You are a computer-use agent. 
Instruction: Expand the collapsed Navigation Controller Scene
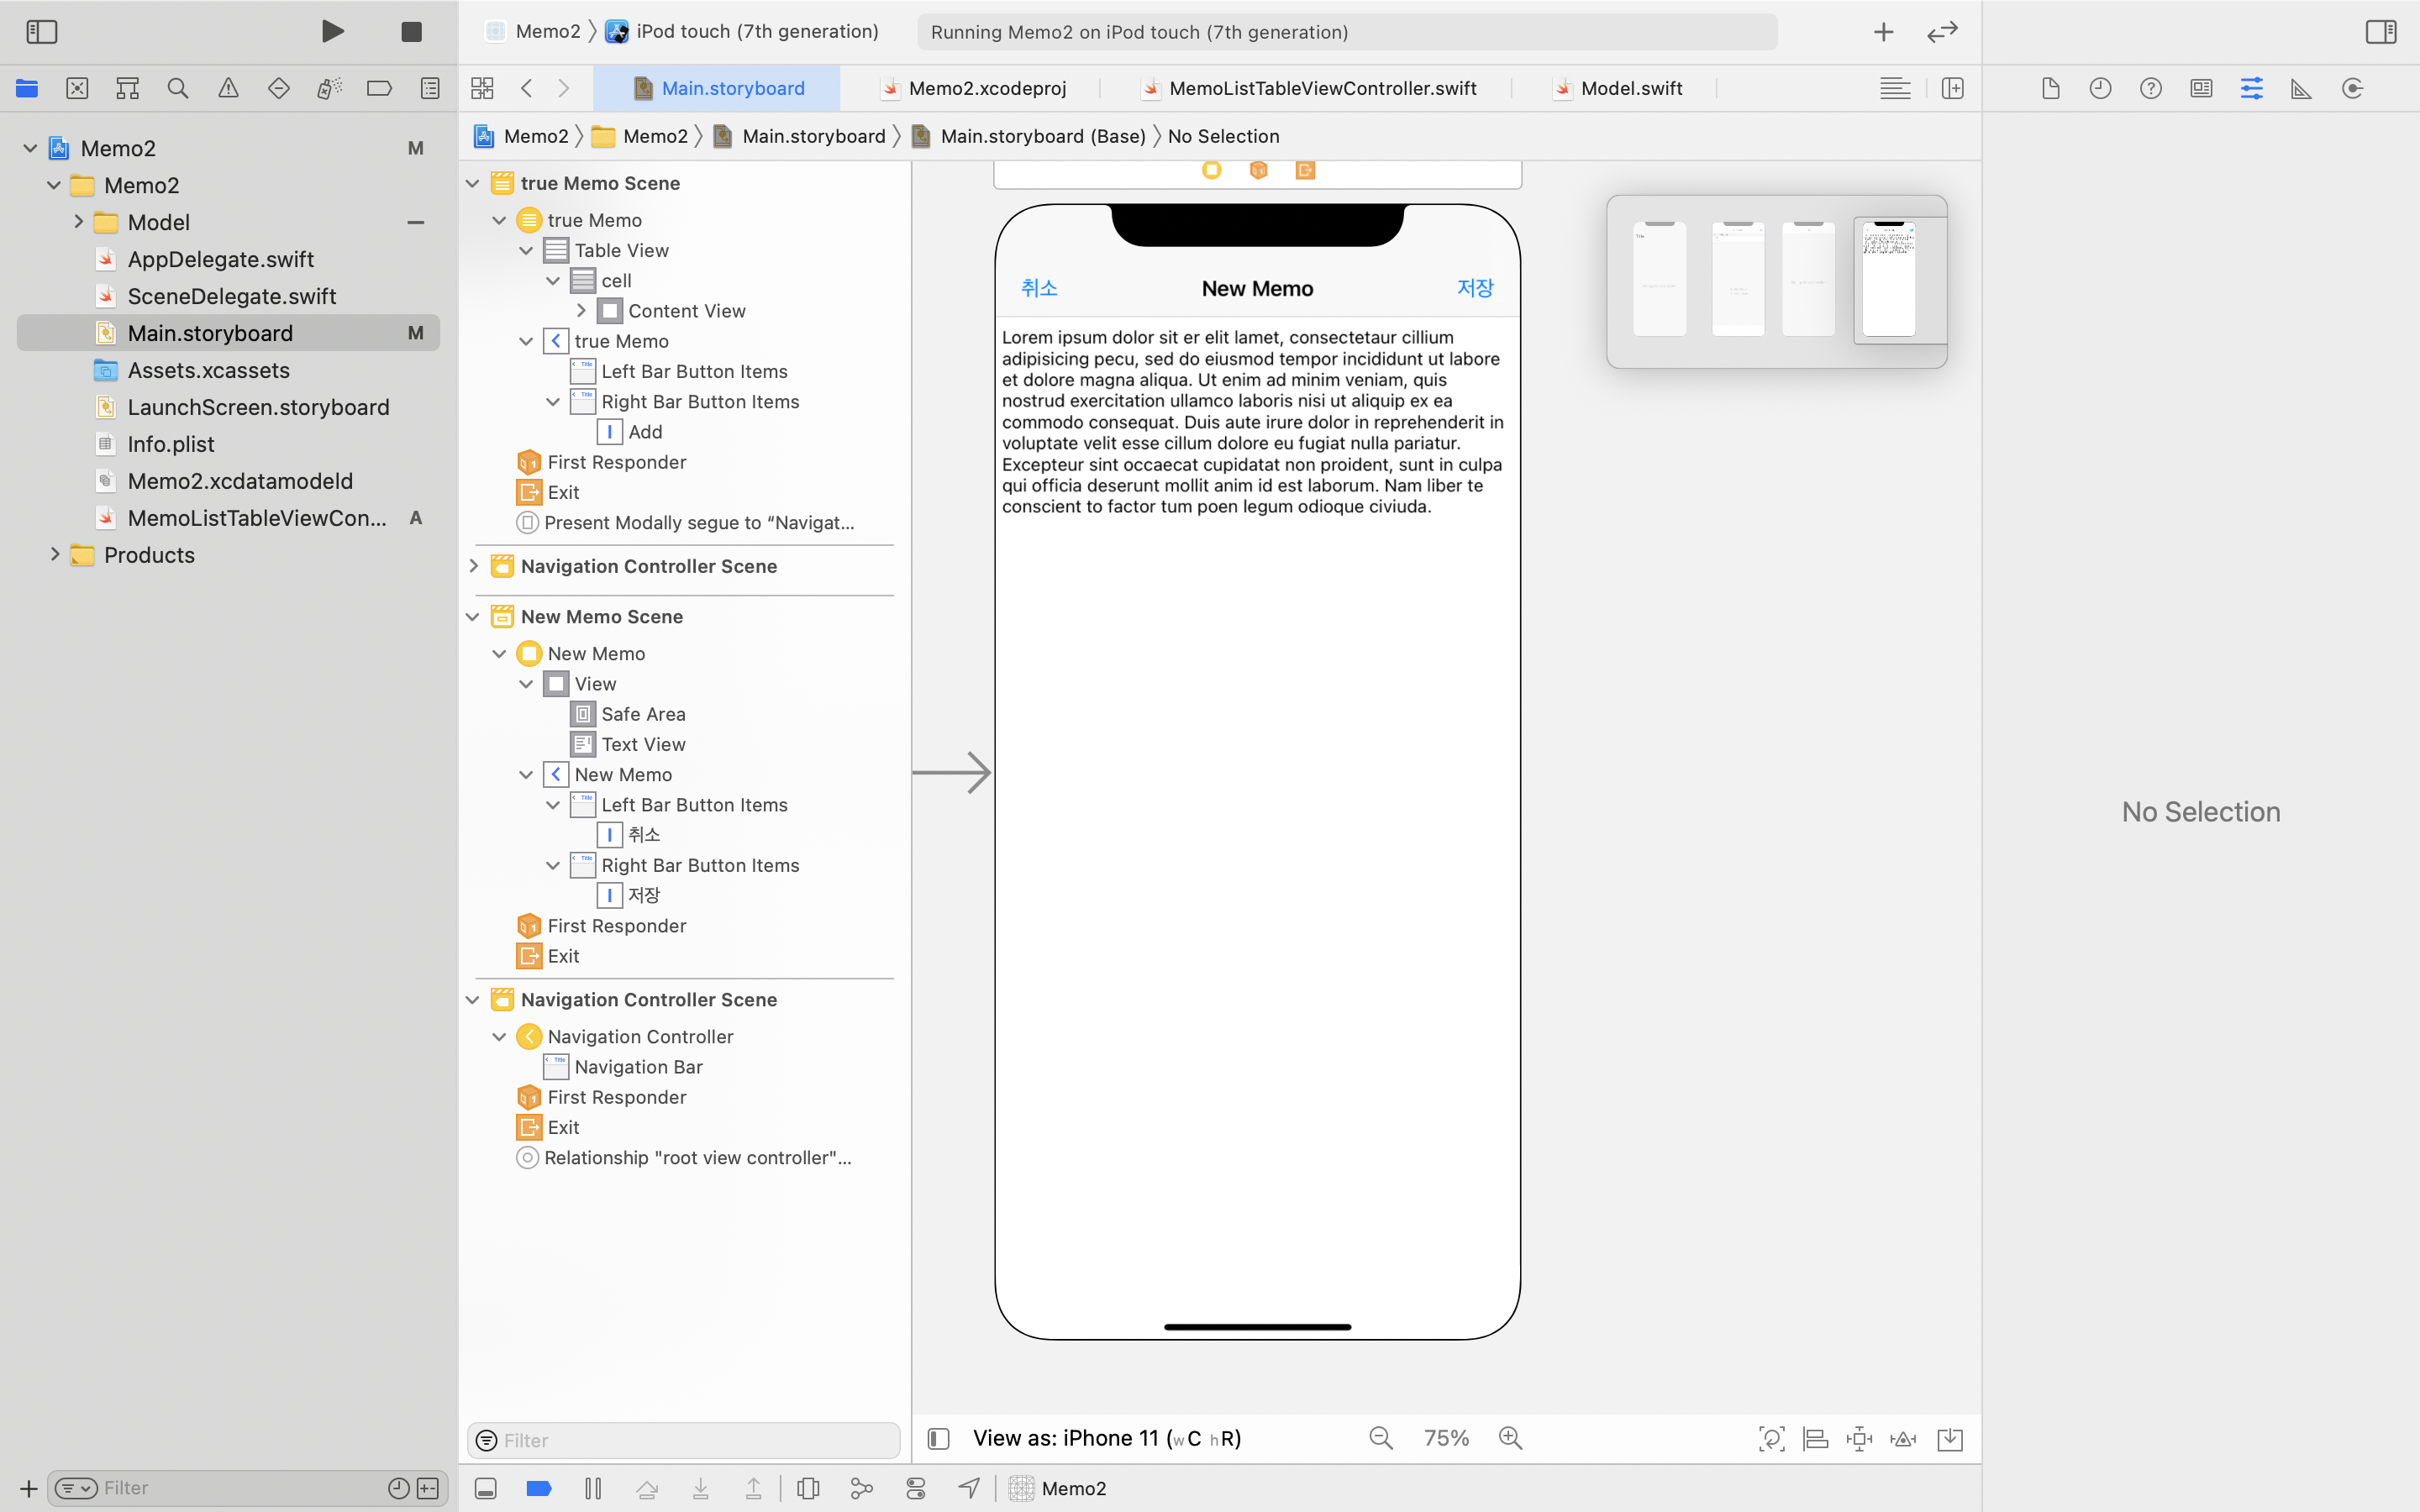click(474, 566)
